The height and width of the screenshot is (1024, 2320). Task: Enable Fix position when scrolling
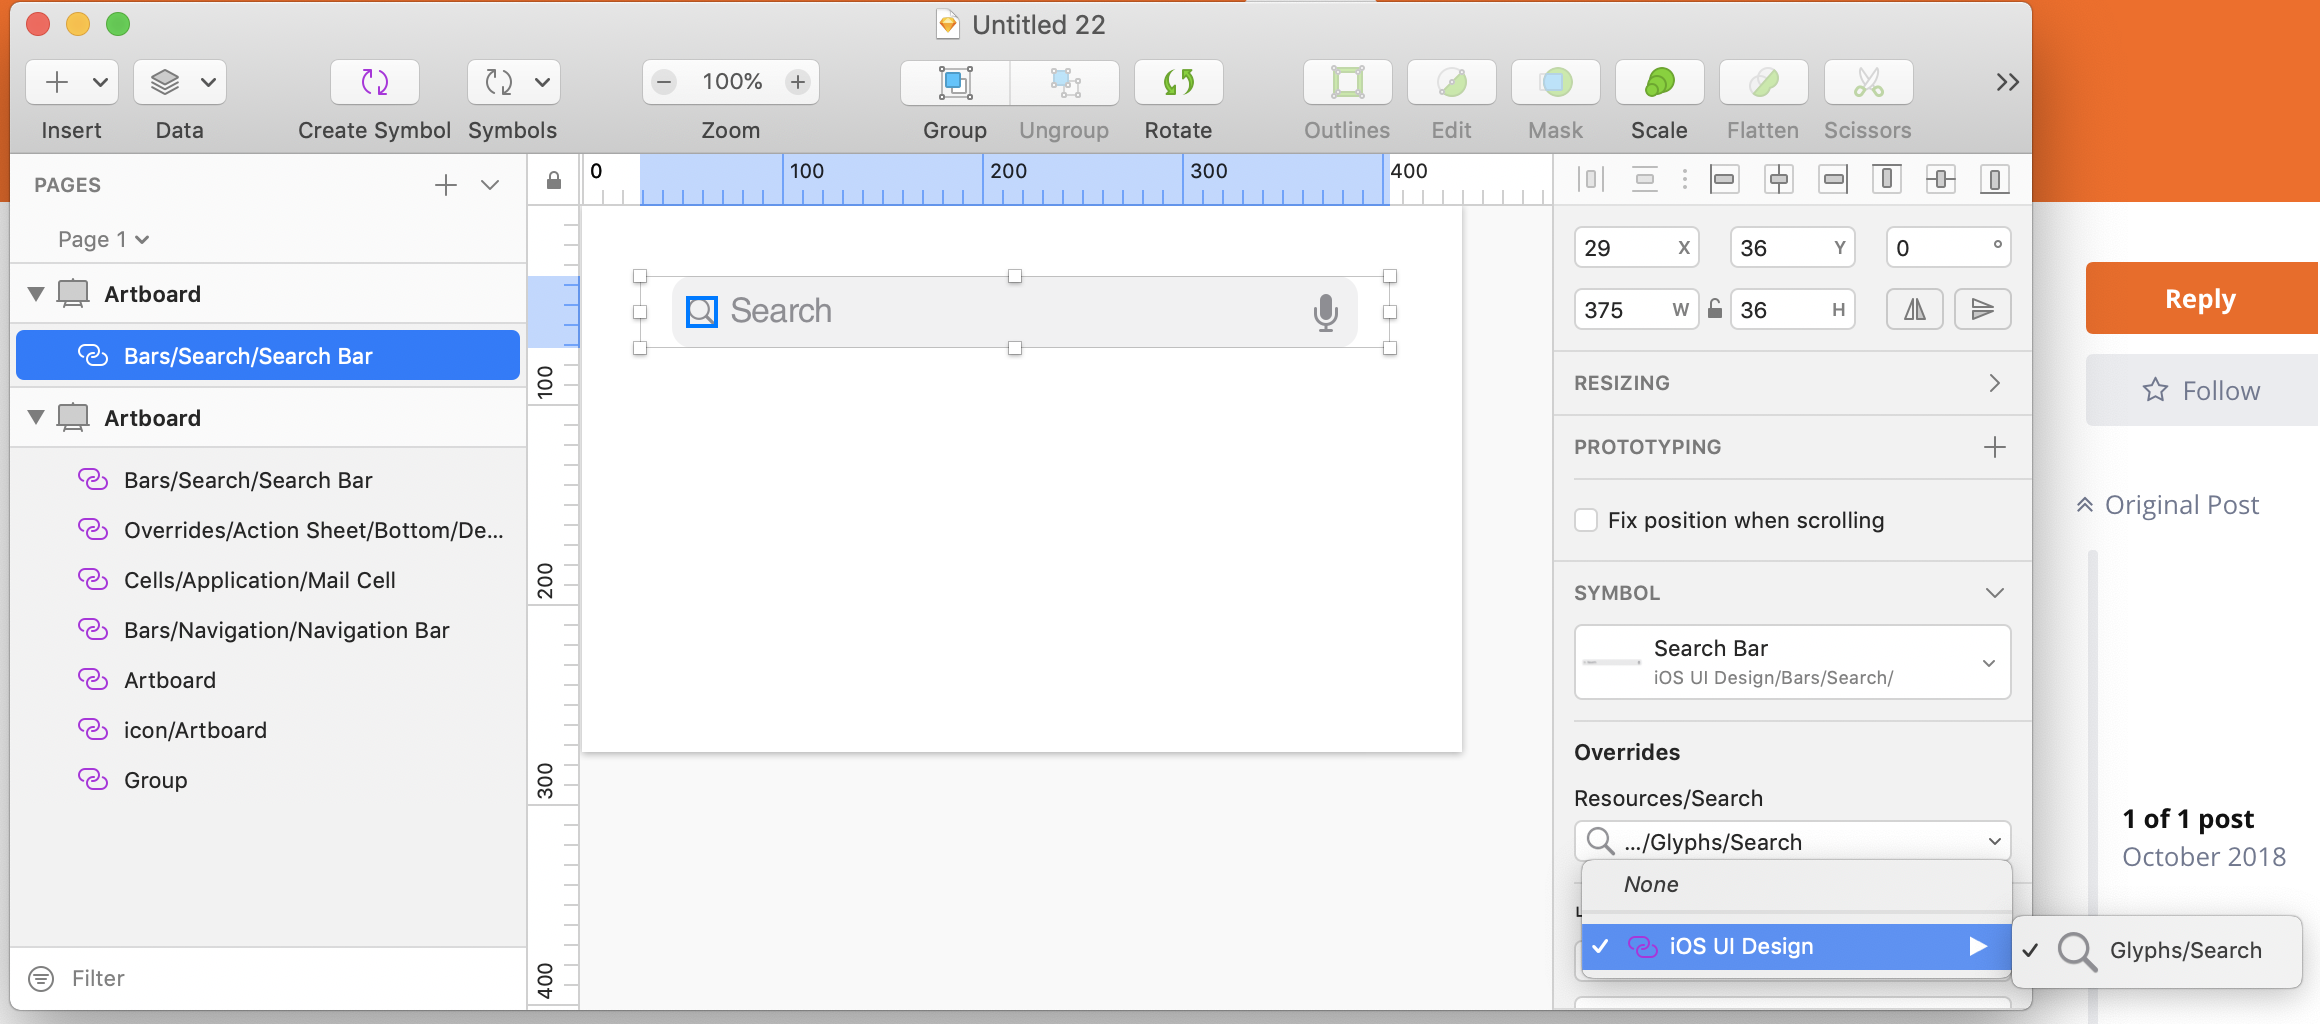(x=1586, y=520)
